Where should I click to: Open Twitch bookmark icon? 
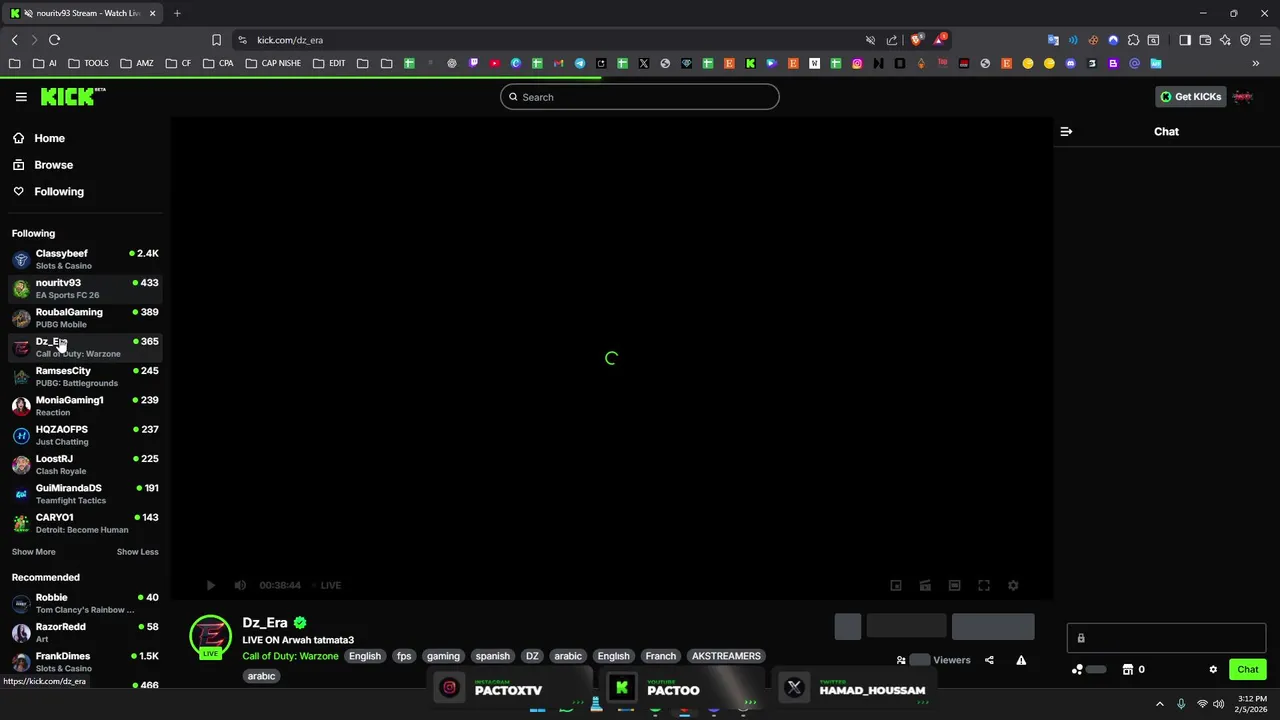(x=473, y=63)
